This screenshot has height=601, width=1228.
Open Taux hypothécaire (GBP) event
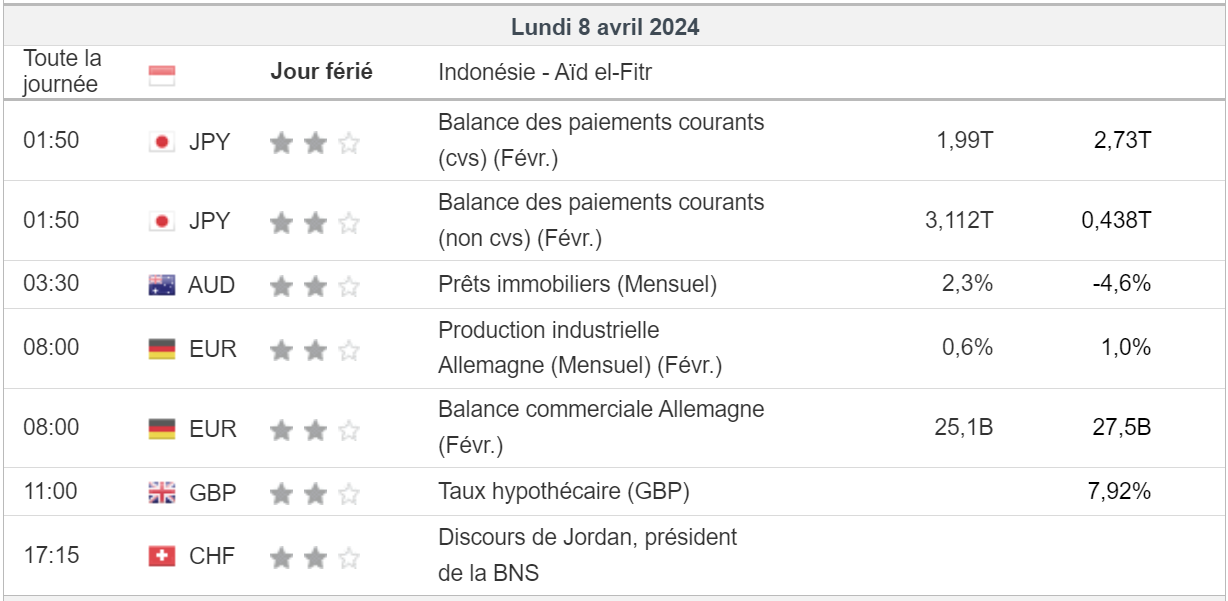pyautogui.click(x=564, y=492)
